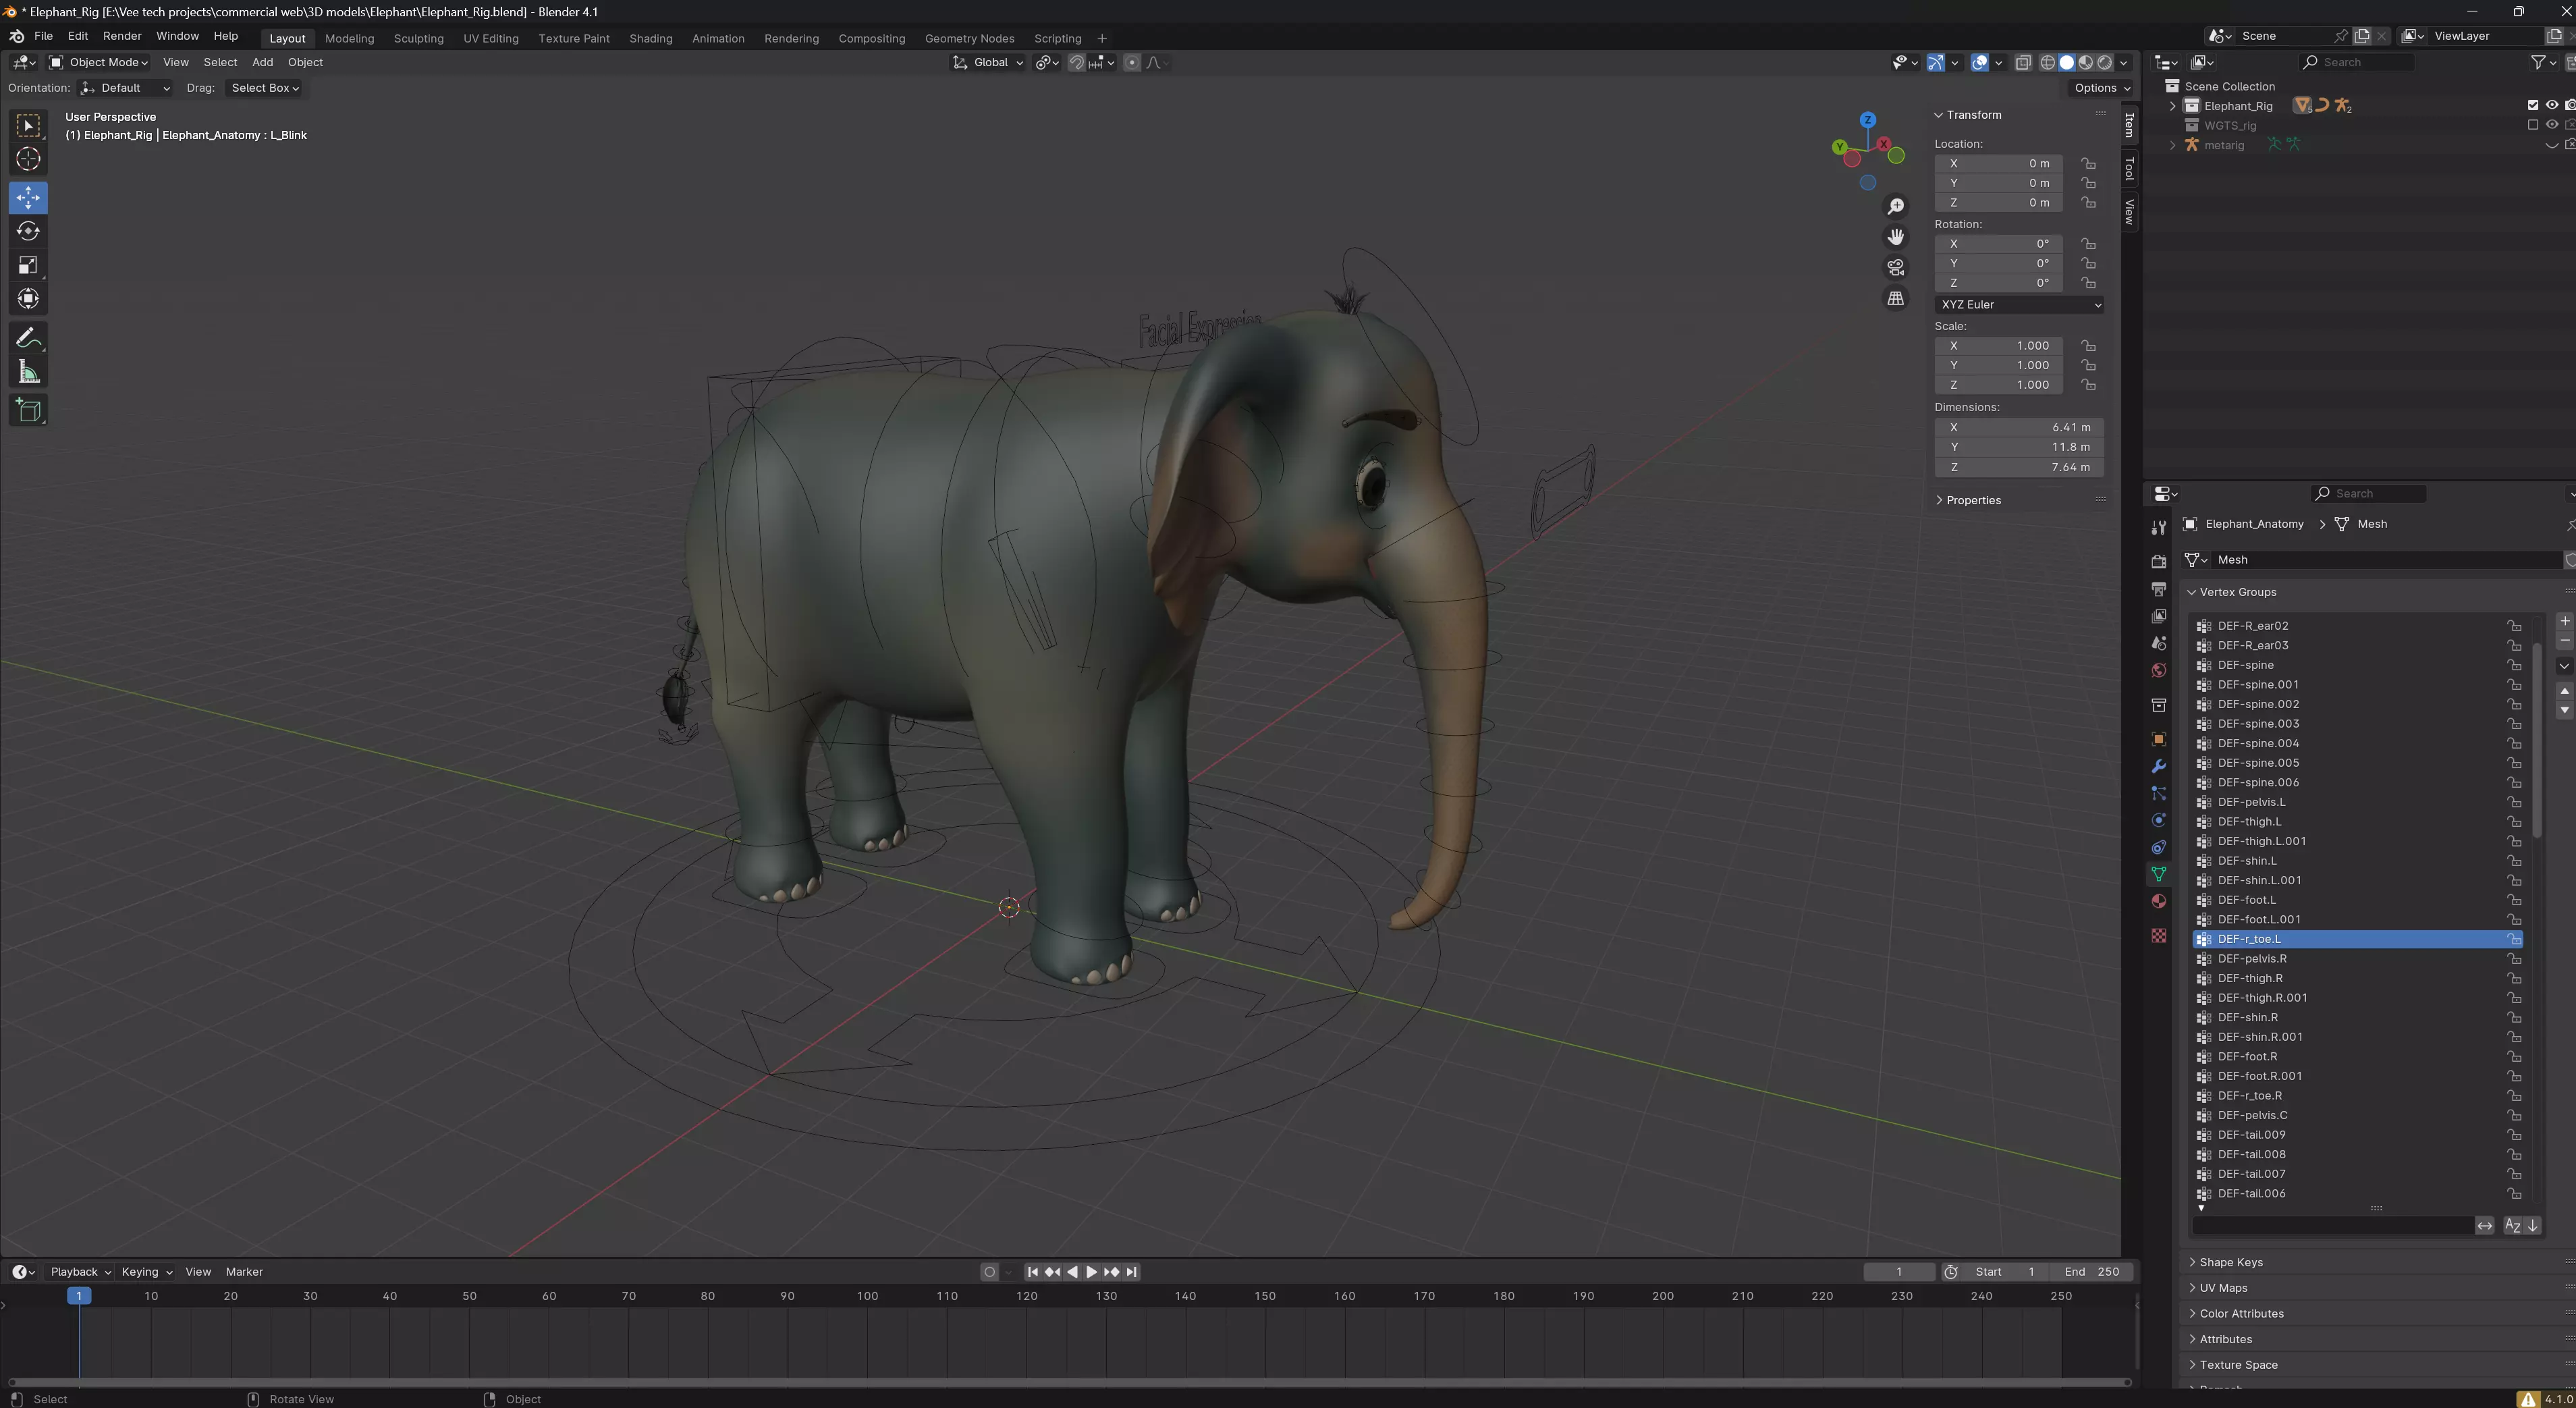Switch to the Sculpting workspace tab
This screenshot has width=2576, height=1408.
pos(418,38)
